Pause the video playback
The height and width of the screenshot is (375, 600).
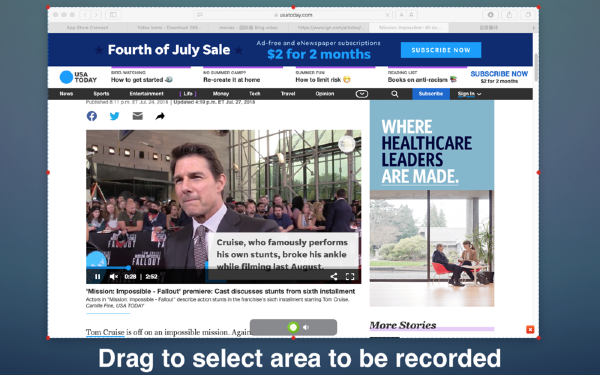(98, 276)
